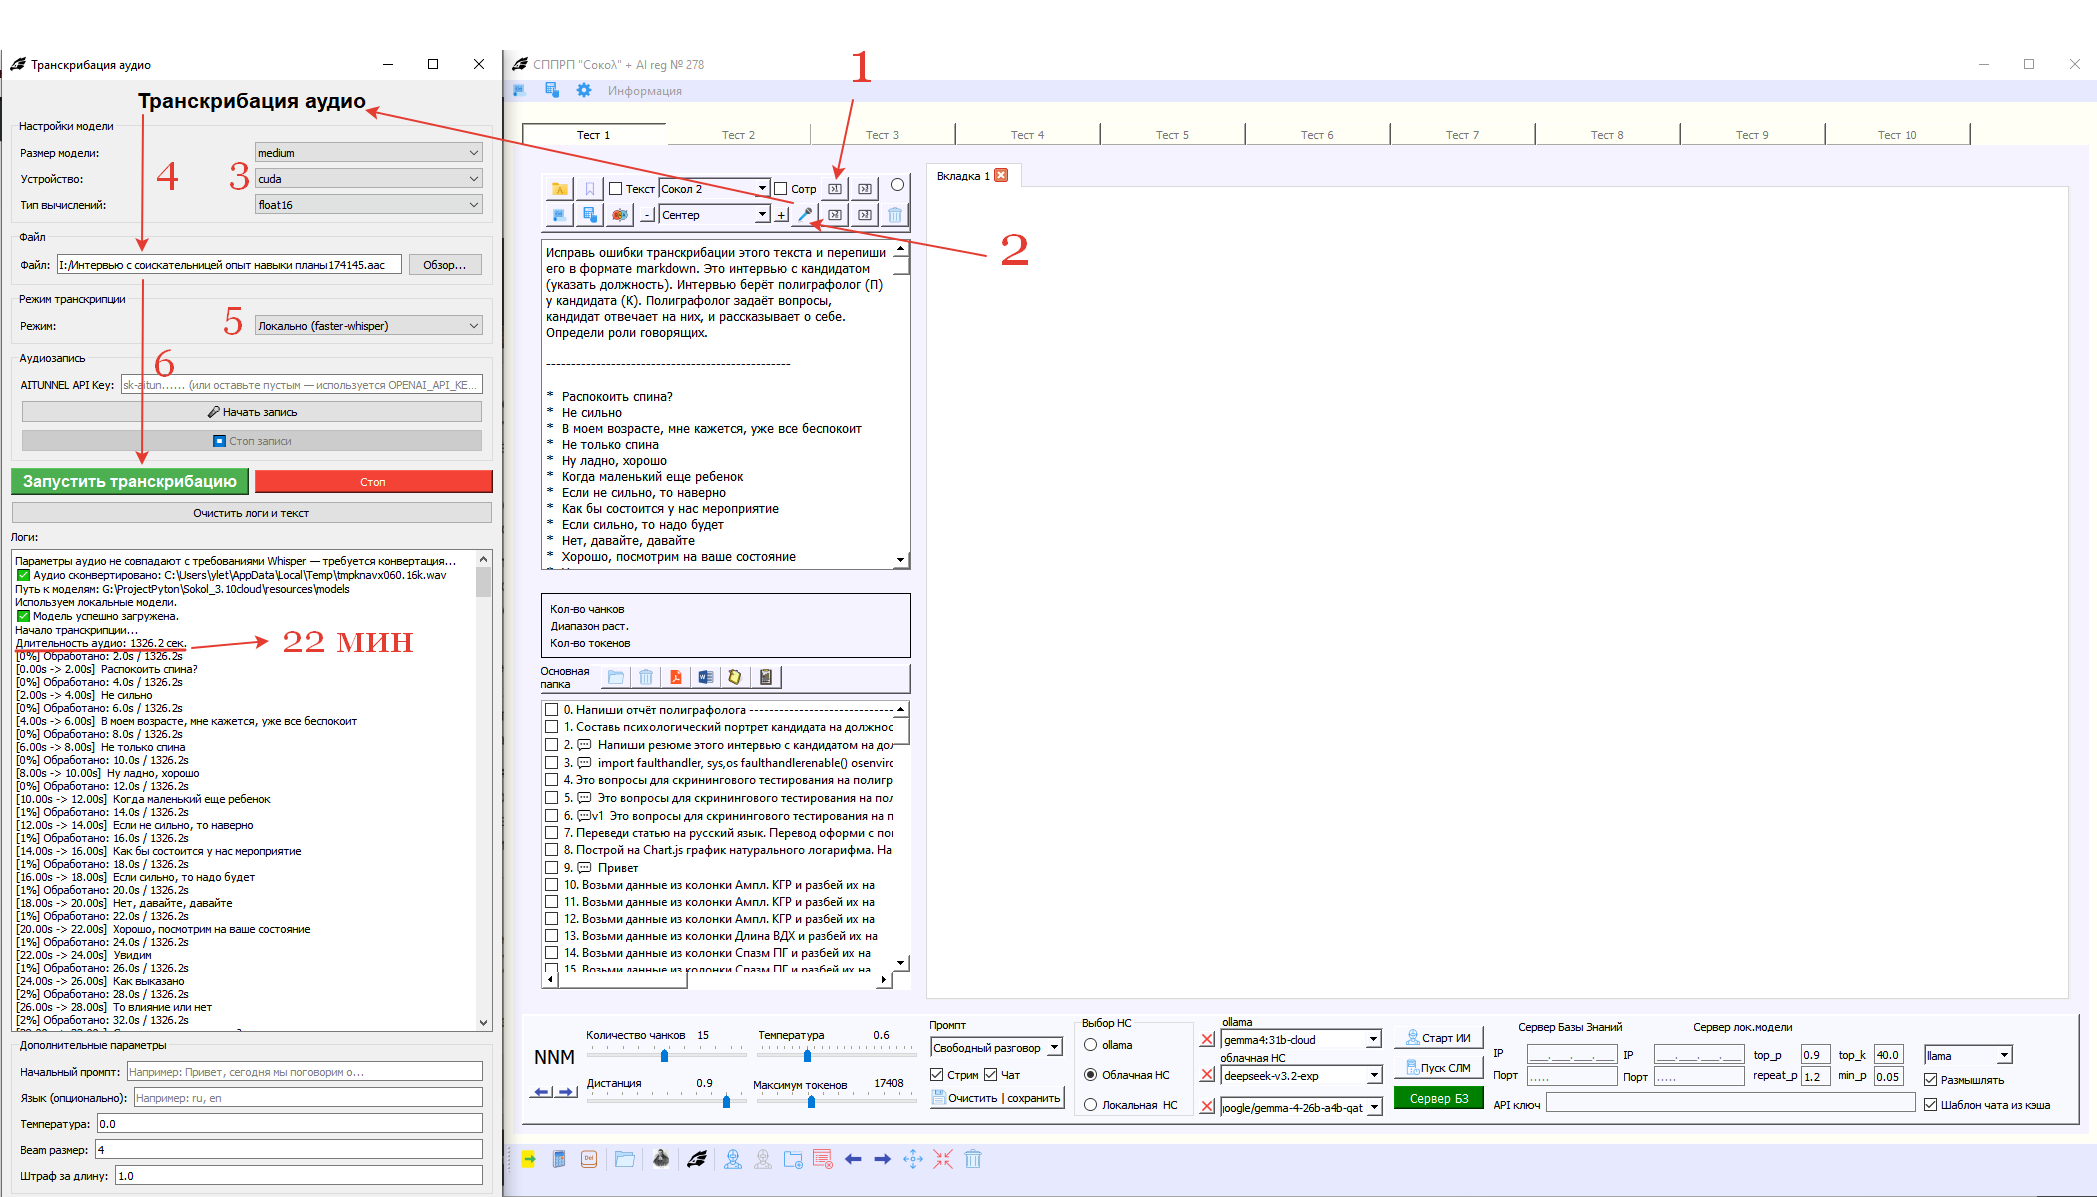Click yellow sticky notes icon
Viewport: 2097px width, 1197px height.
(735, 677)
